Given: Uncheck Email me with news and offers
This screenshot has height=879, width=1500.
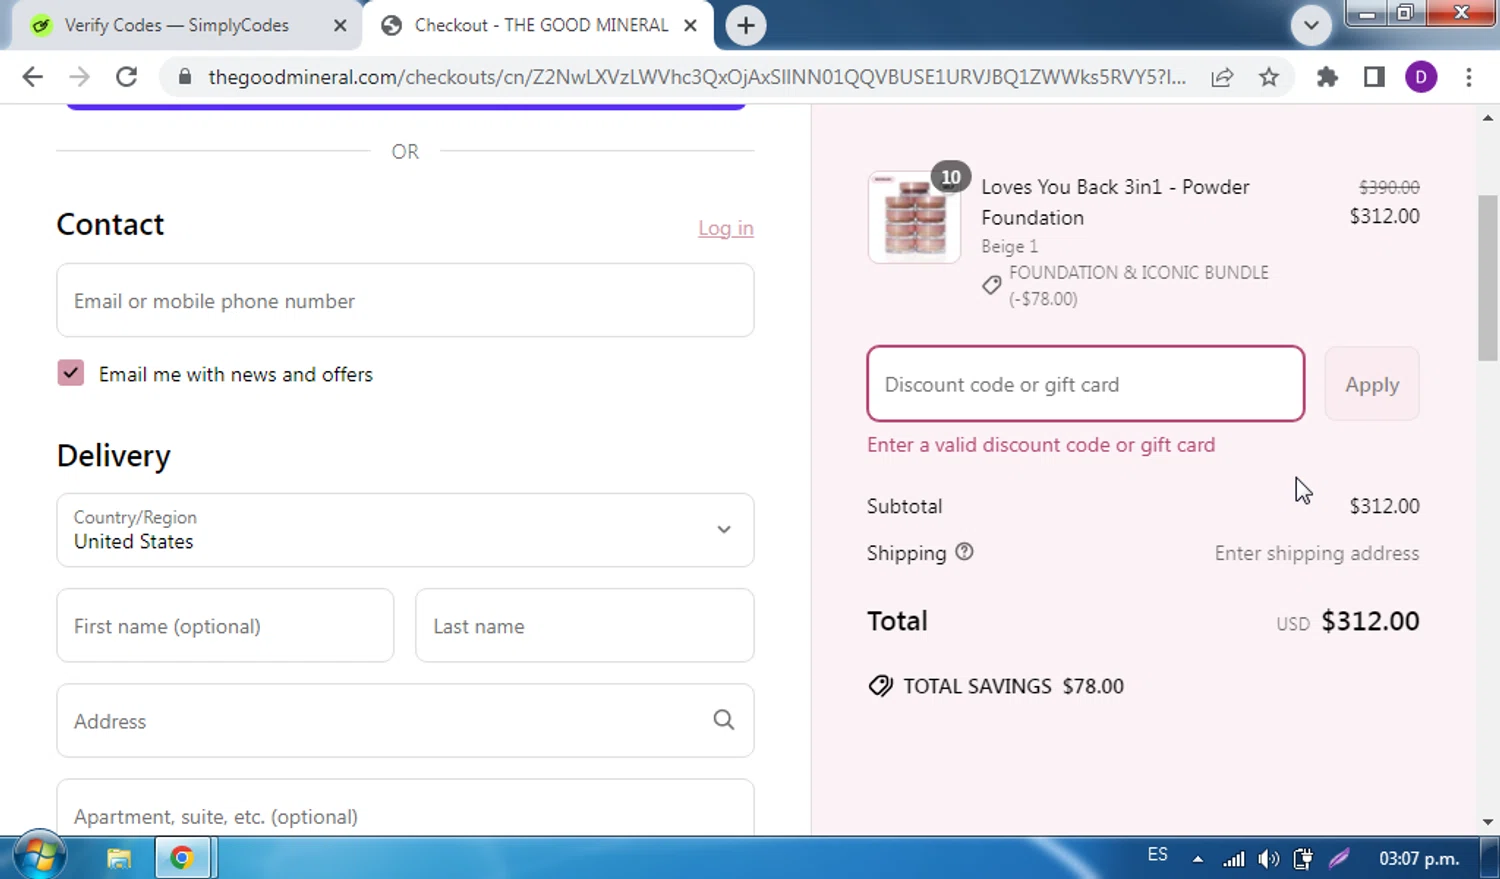Looking at the screenshot, I should point(70,373).
